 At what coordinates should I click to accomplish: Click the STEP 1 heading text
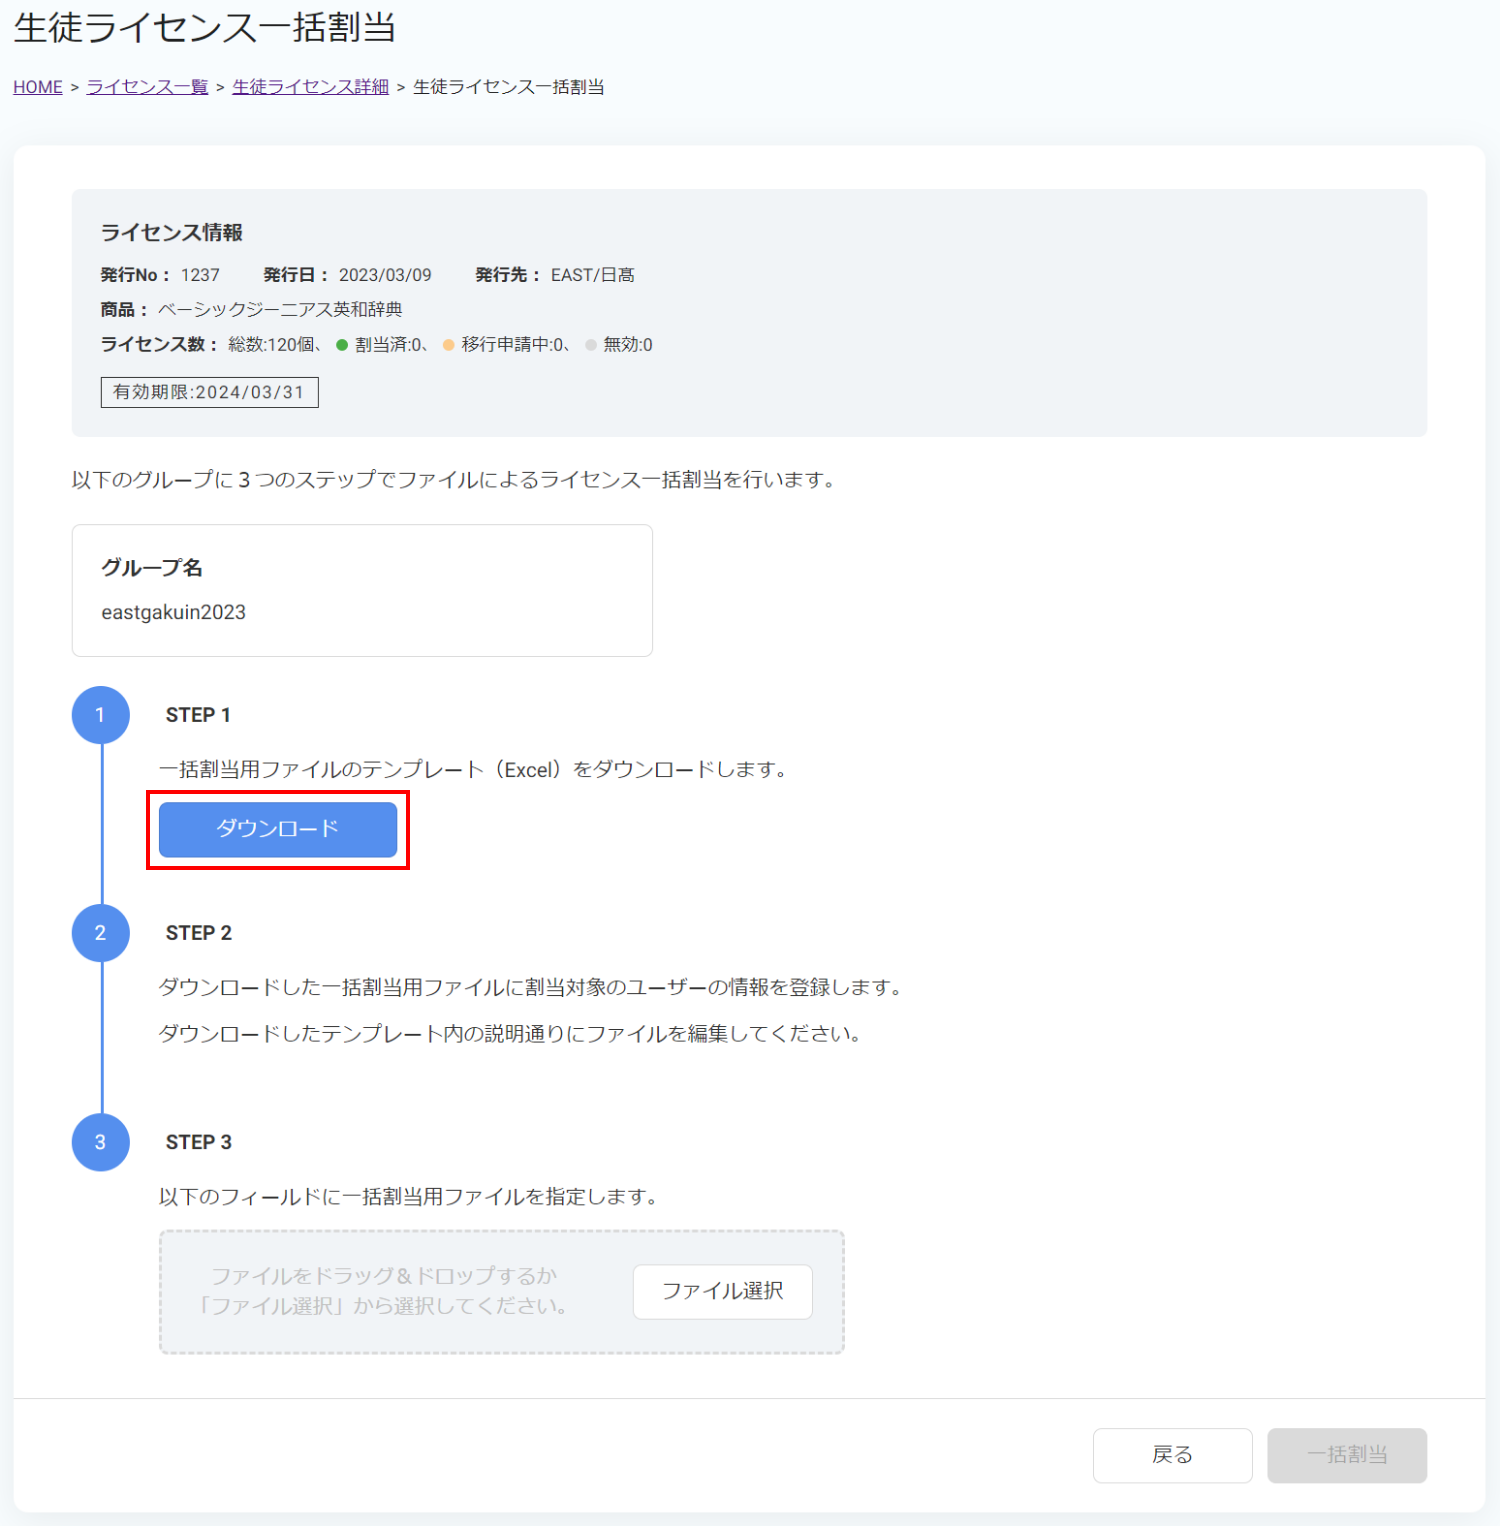(198, 715)
